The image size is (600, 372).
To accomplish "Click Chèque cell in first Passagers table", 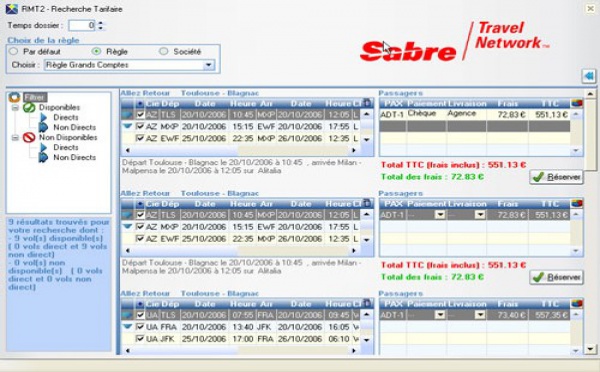I will [426, 114].
